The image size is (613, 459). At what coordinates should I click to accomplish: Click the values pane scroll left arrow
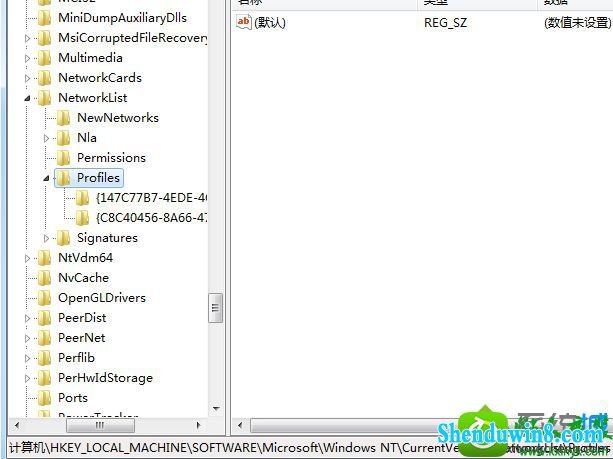click(240, 425)
